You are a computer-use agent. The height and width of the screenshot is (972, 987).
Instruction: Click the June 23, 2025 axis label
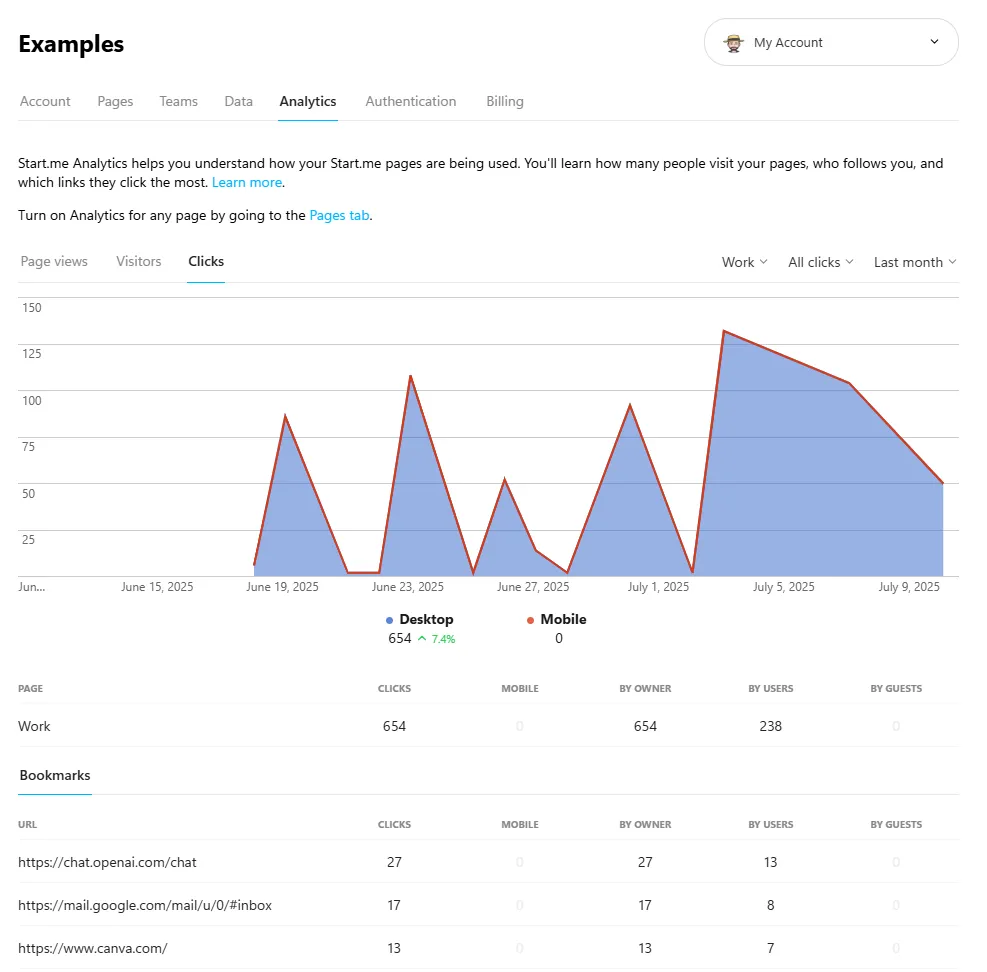click(x=407, y=587)
